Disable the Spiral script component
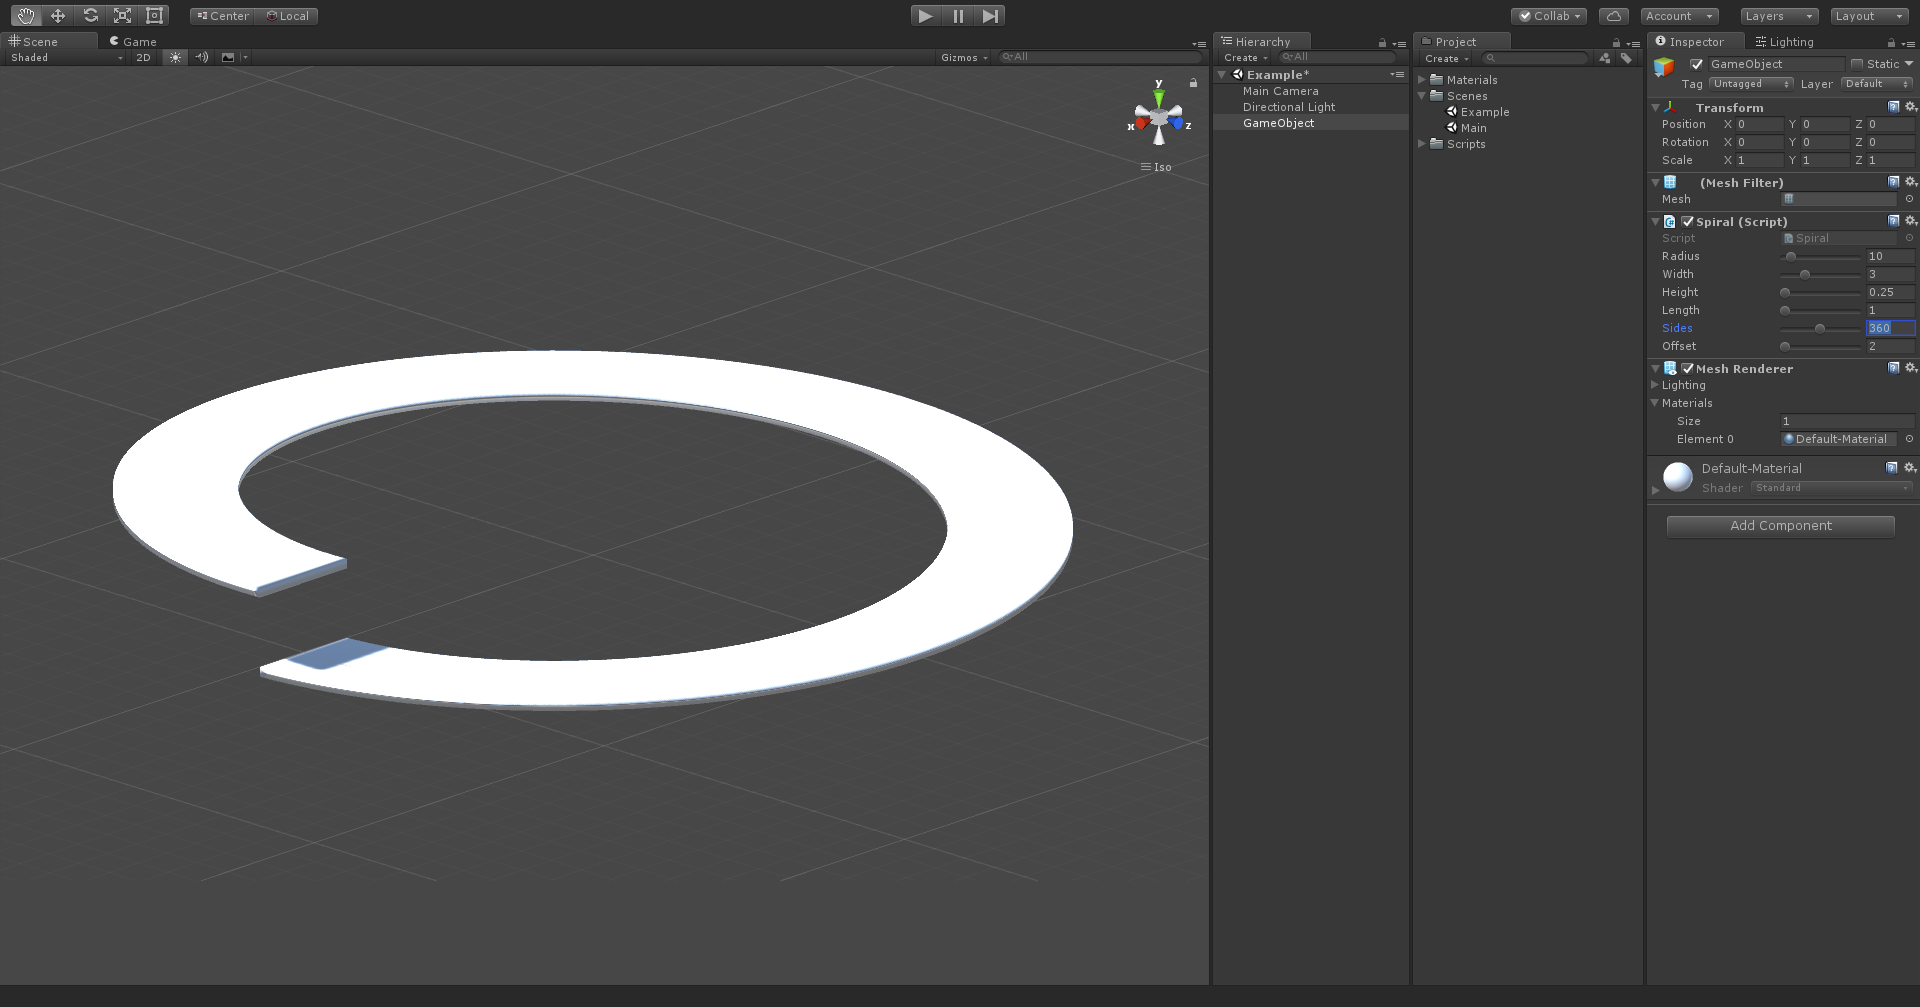Image resolution: width=1920 pixels, height=1007 pixels. click(1688, 222)
